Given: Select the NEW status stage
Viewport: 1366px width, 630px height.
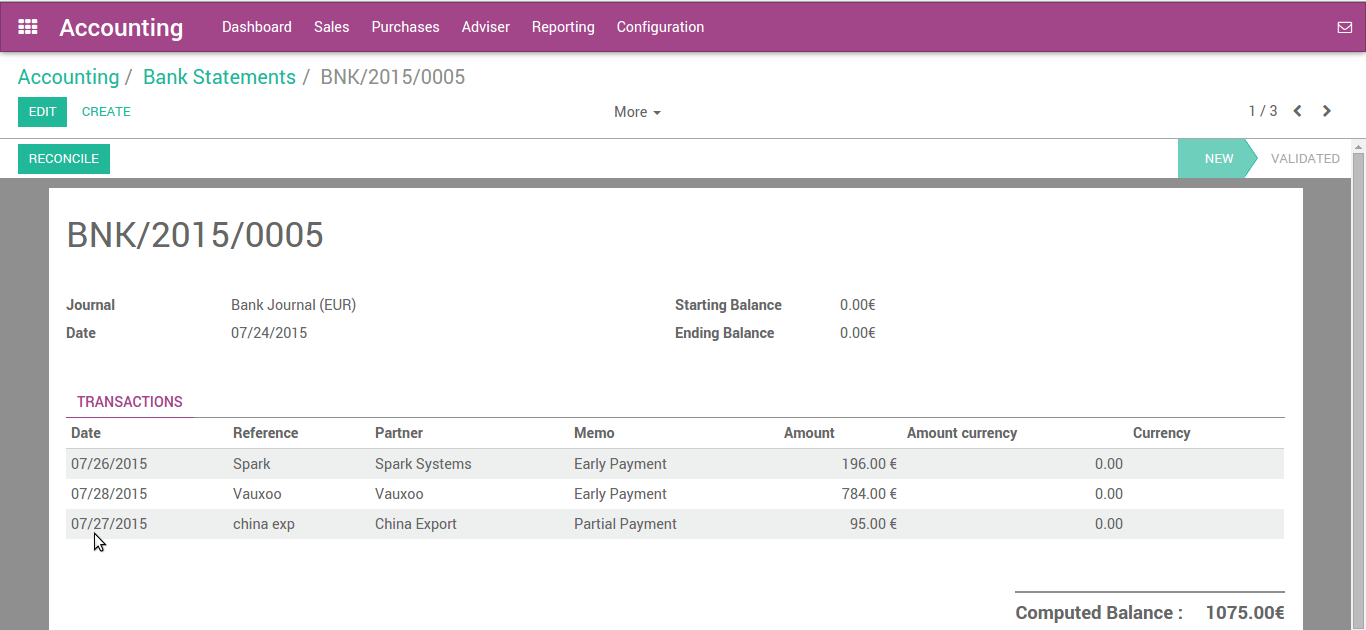Looking at the screenshot, I should click(1218, 158).
